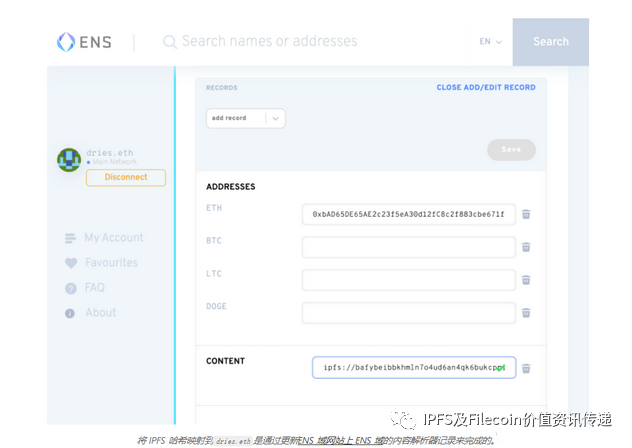The image size is (632, 448).
Task: Click the LTC address field
Action: [x=409, y=280]
